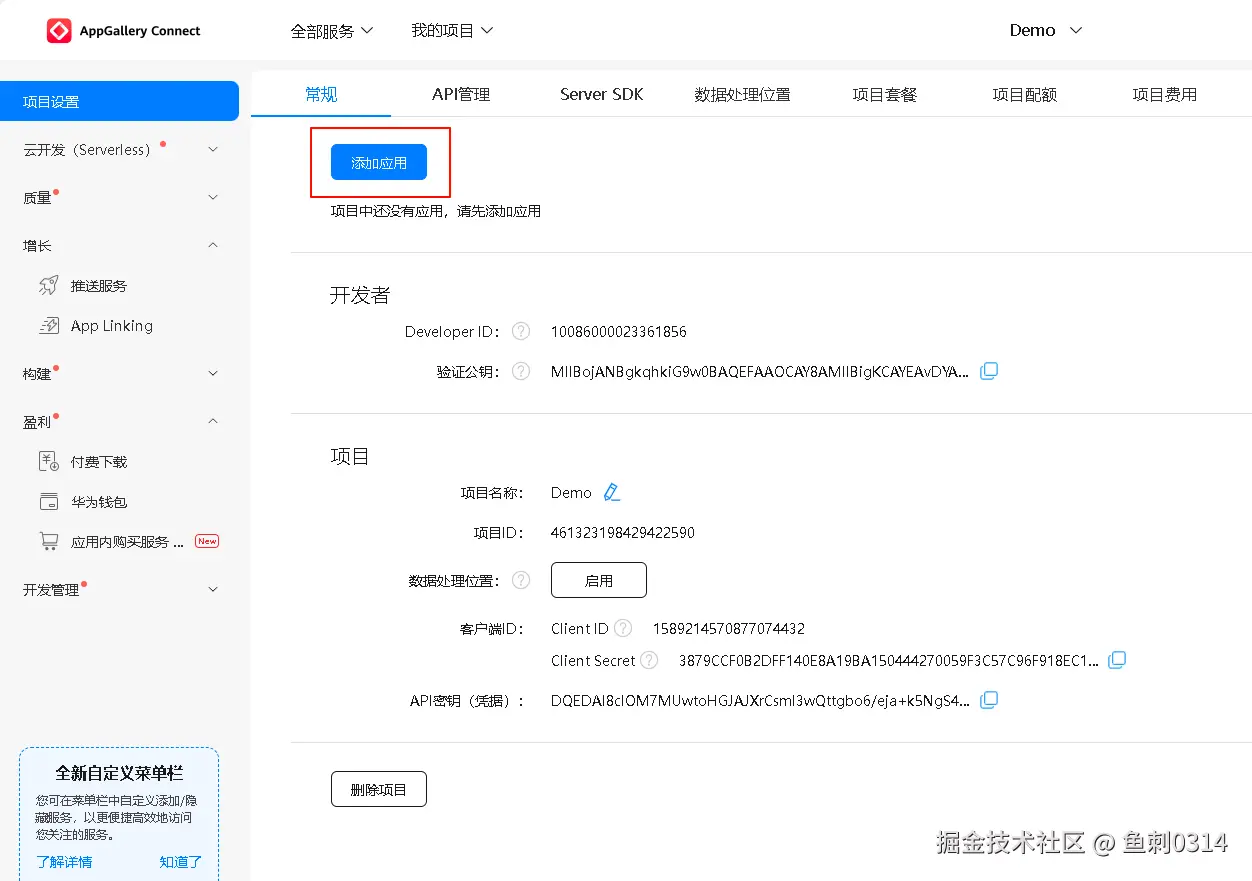This screenshot has height=881, width=1252.
Task: Click 项目ID value 461323198429422590
Action: [623, 533]
